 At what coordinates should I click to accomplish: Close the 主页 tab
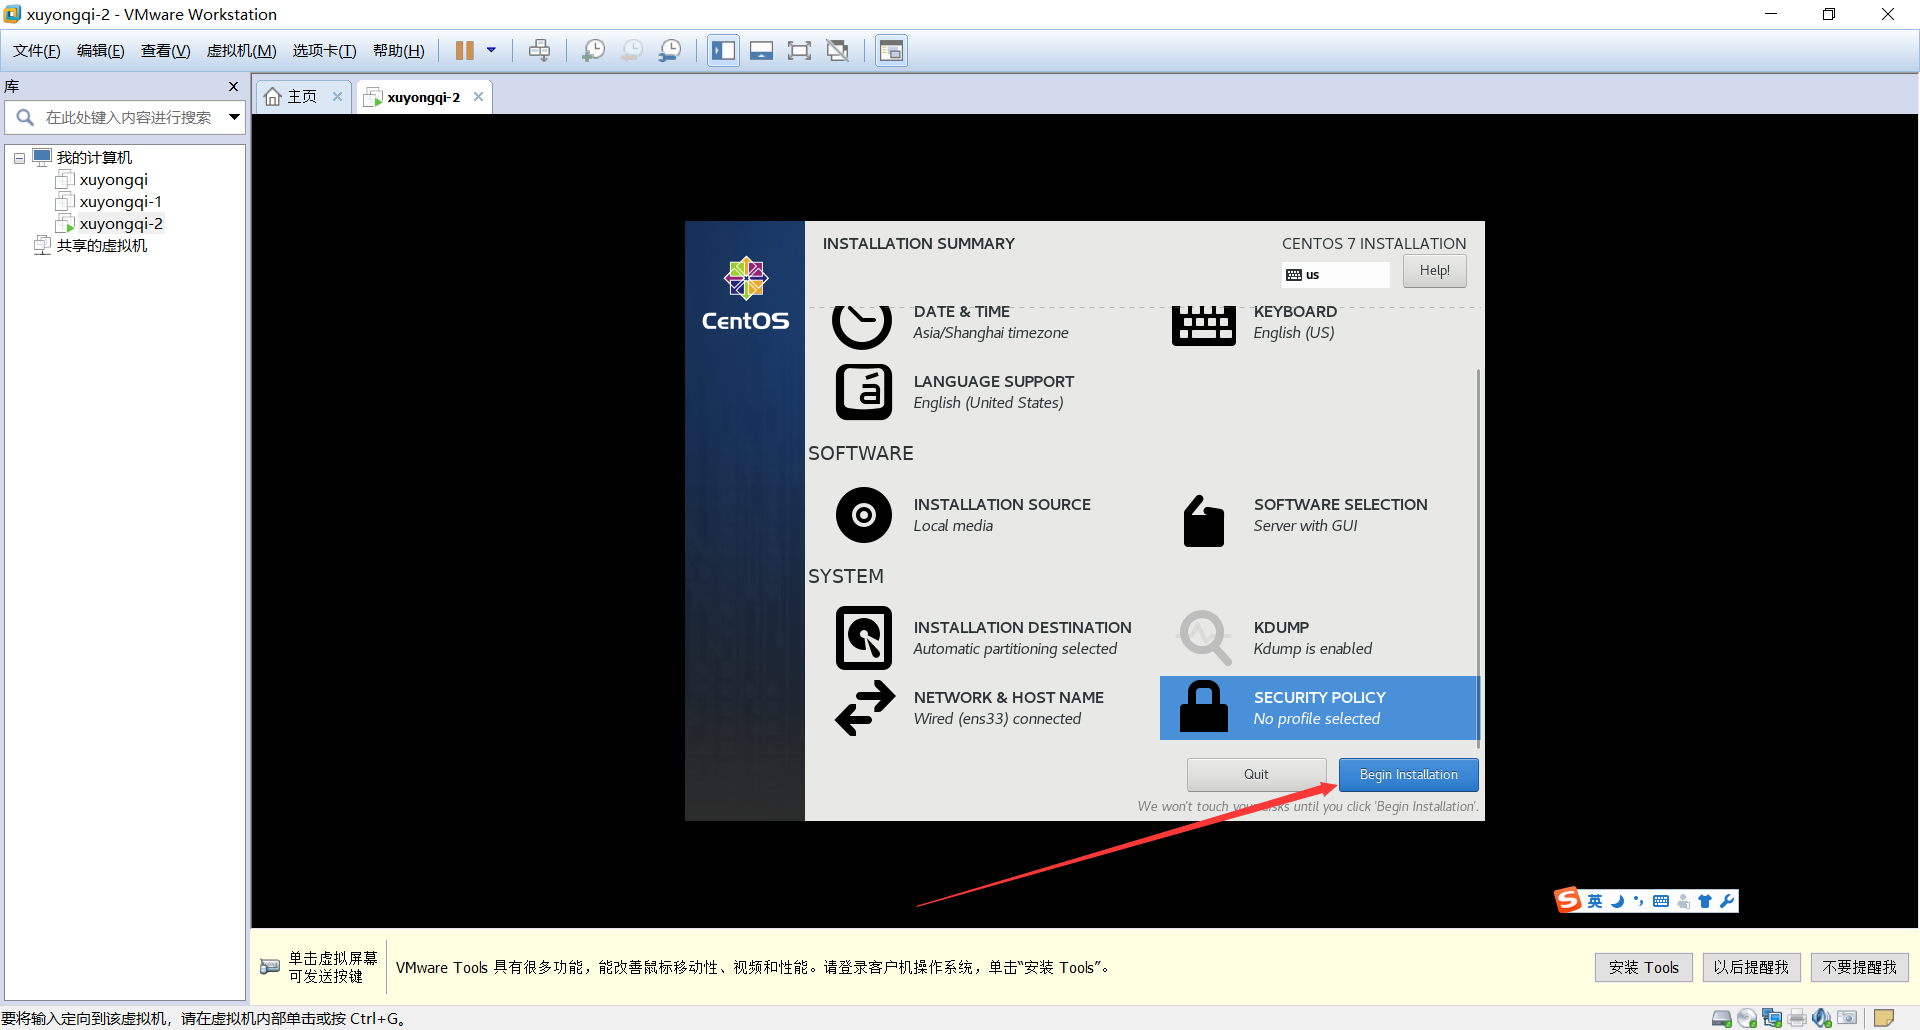pyautogui.click(x=337, y=97)
